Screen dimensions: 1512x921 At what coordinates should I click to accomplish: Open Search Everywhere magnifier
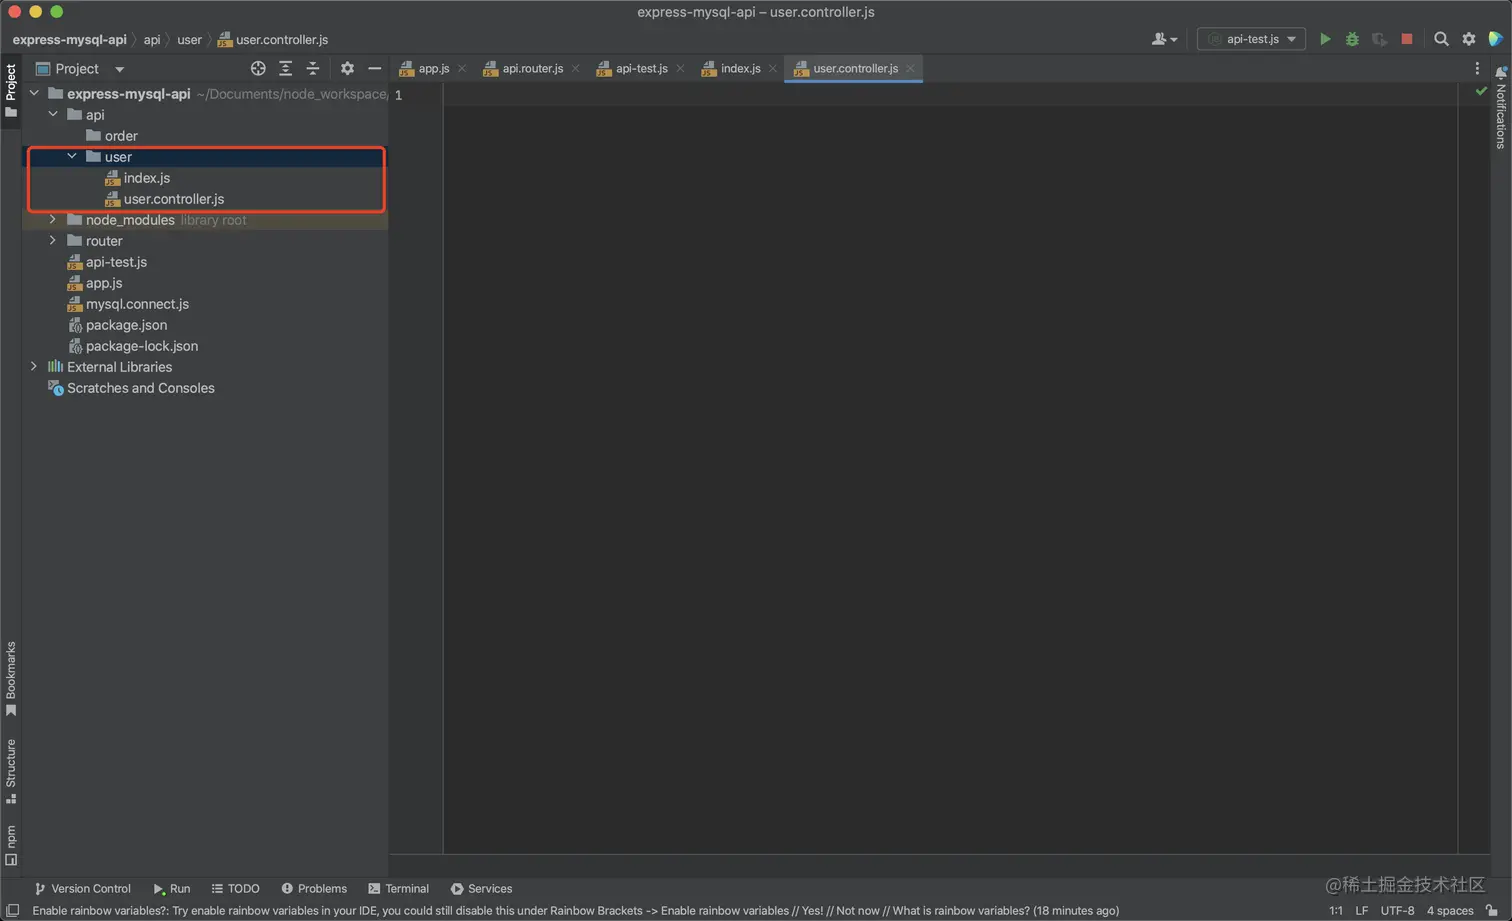pos(1441,39)
